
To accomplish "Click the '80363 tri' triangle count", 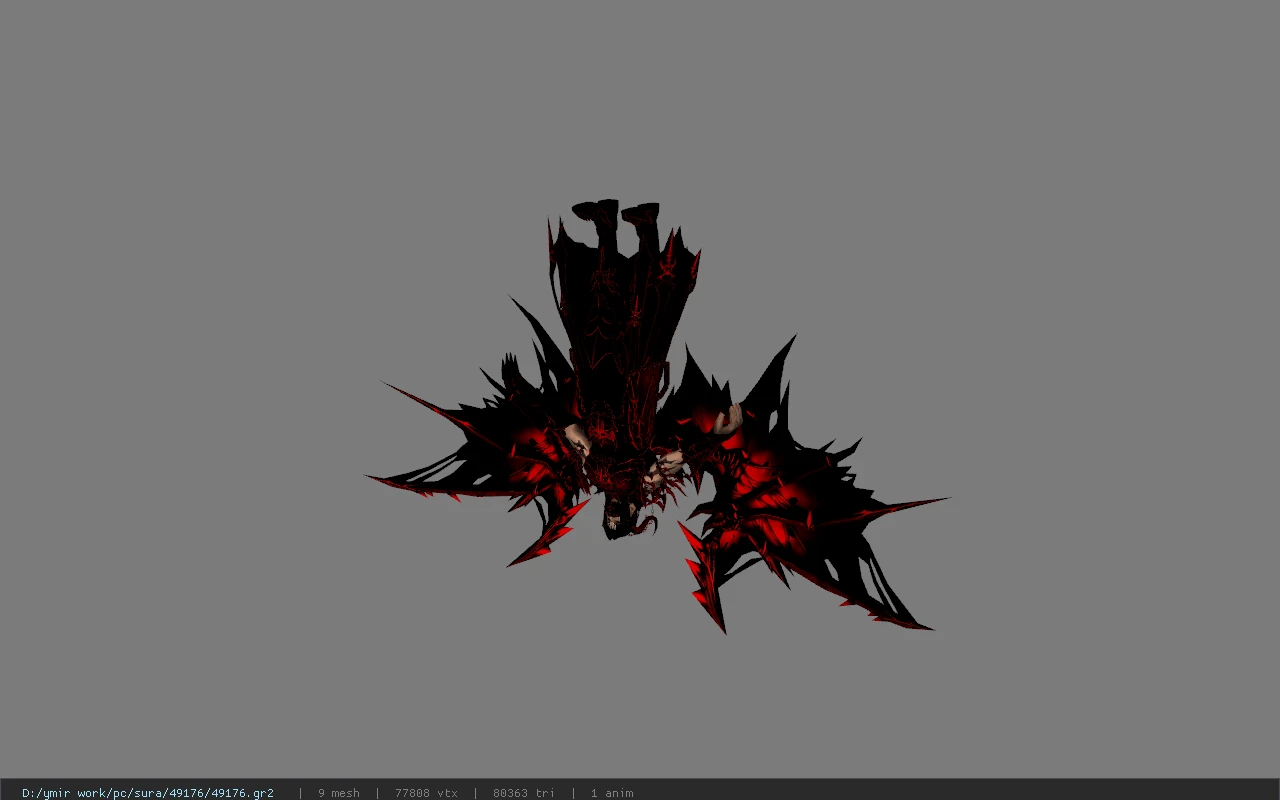I will pos(524,793).
